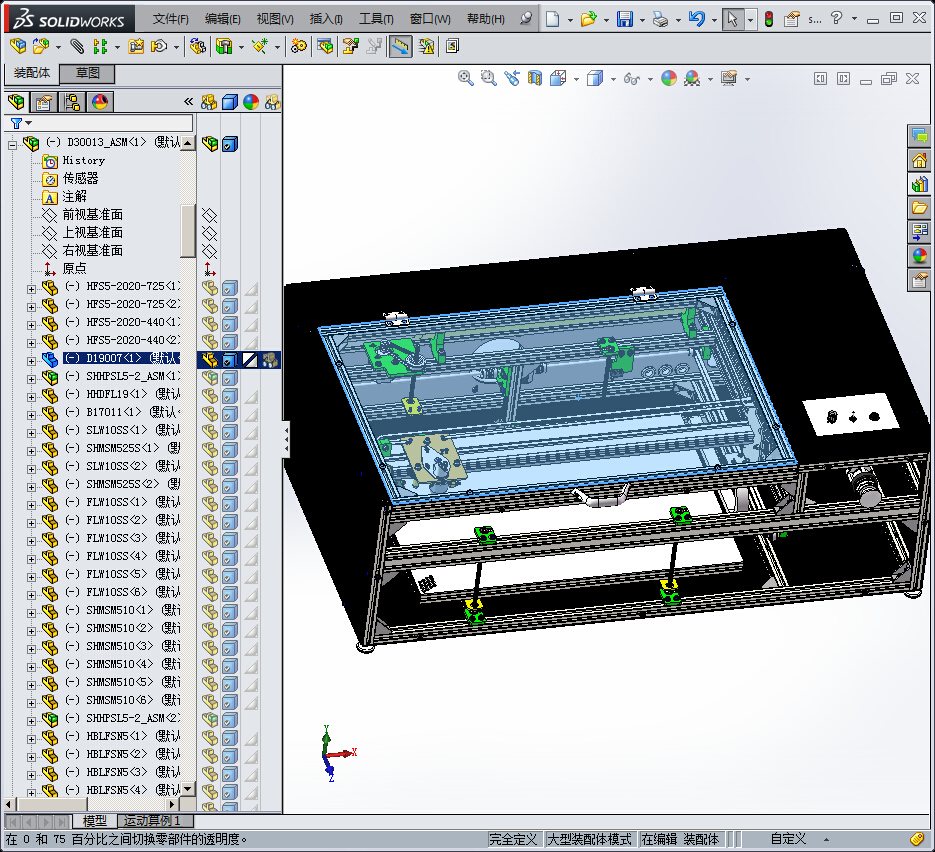The image size is (935, 852).
Task: Toggle the active measure tool toolbar button
Action: (x=400, y=46)
